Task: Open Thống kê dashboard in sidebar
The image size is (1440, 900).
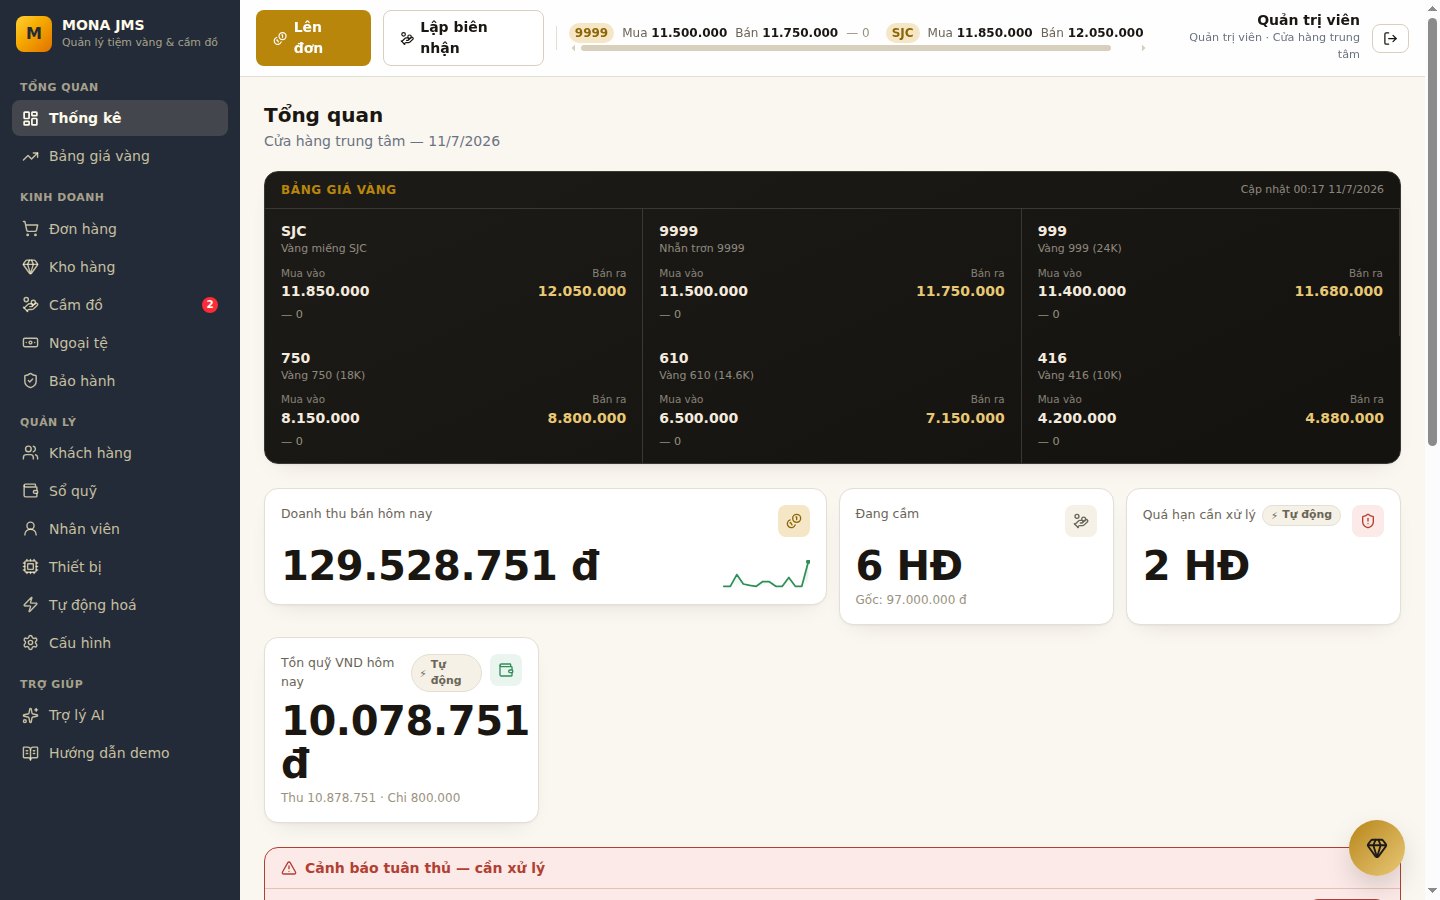Action: pos(120,118)
